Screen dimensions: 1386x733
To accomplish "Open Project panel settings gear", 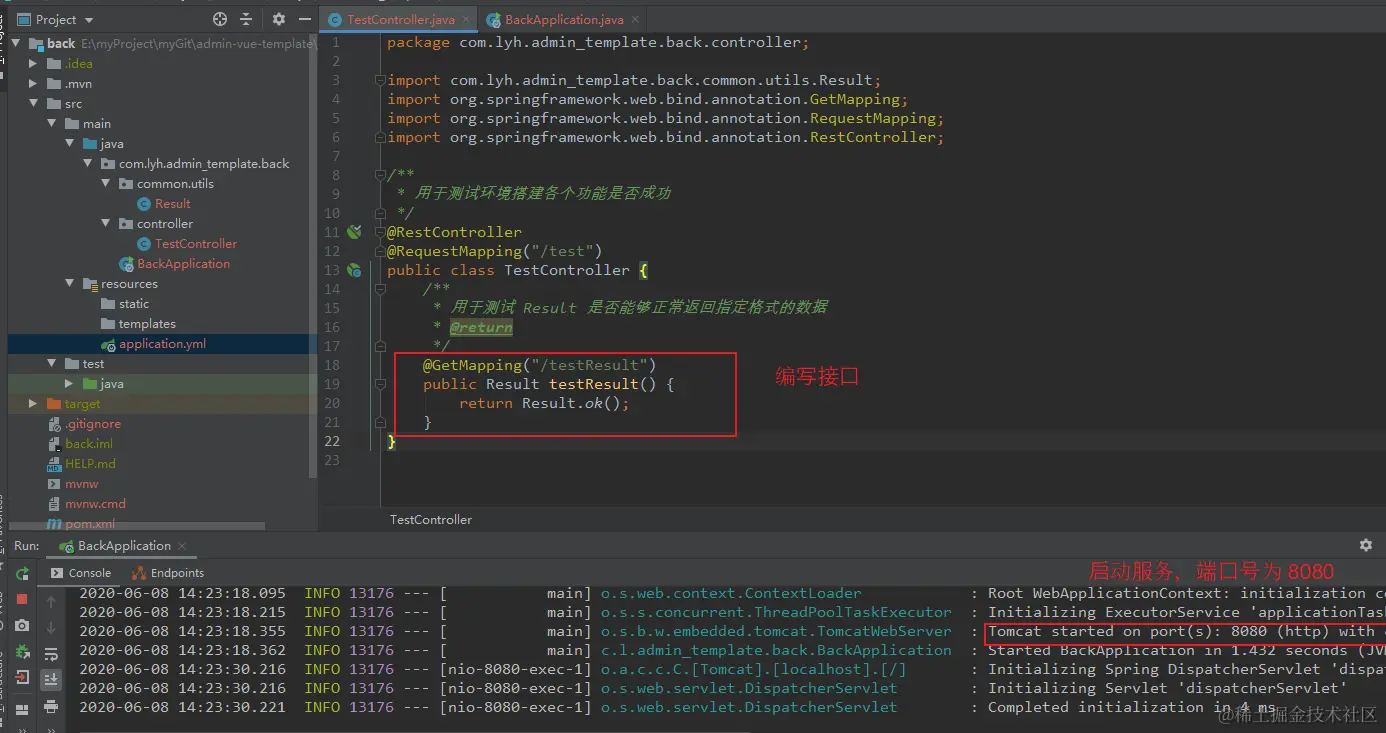I will point(279,19).
